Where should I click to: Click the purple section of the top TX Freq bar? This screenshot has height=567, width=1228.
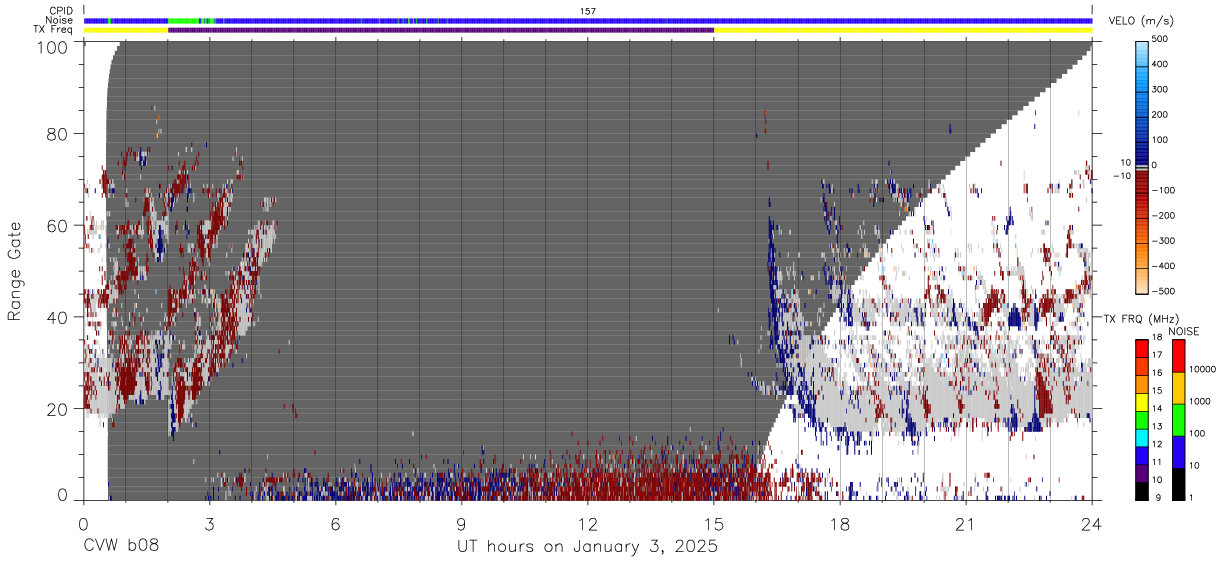(441, 30)
